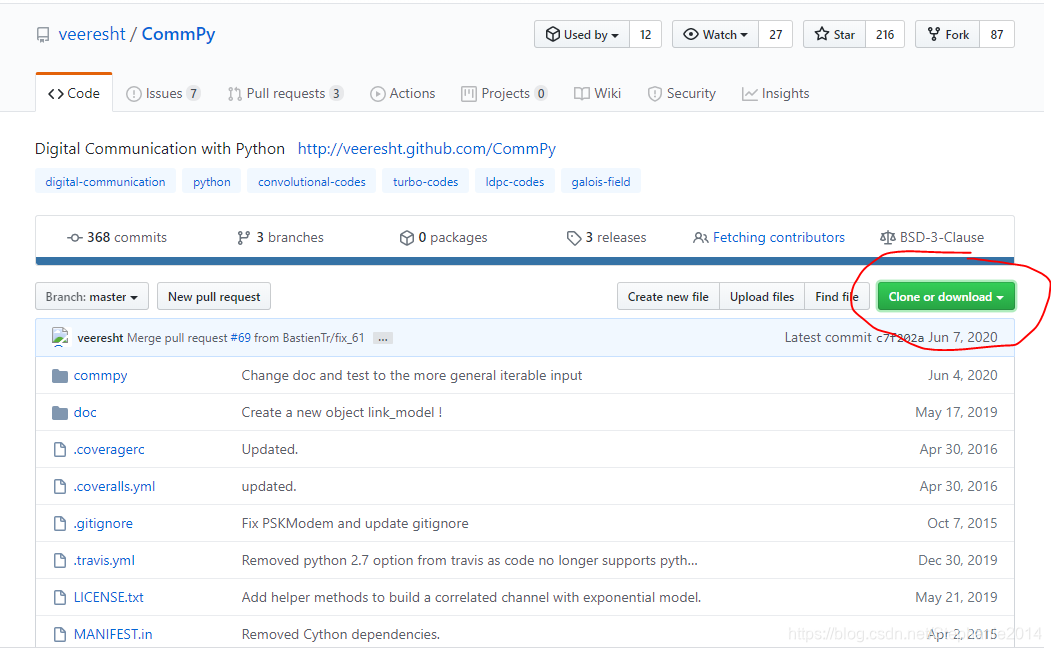Click the forks count 87
This screenshot has width=1051, height=652.
coord(997,34)
